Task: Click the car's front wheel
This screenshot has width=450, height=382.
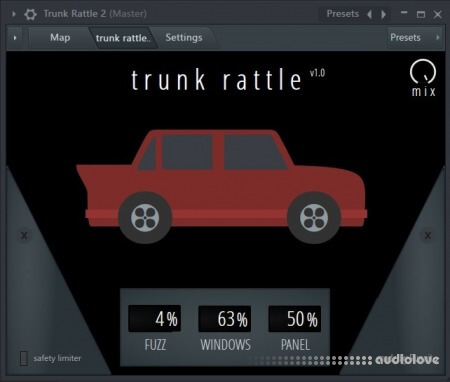Action: pos(314,218)
